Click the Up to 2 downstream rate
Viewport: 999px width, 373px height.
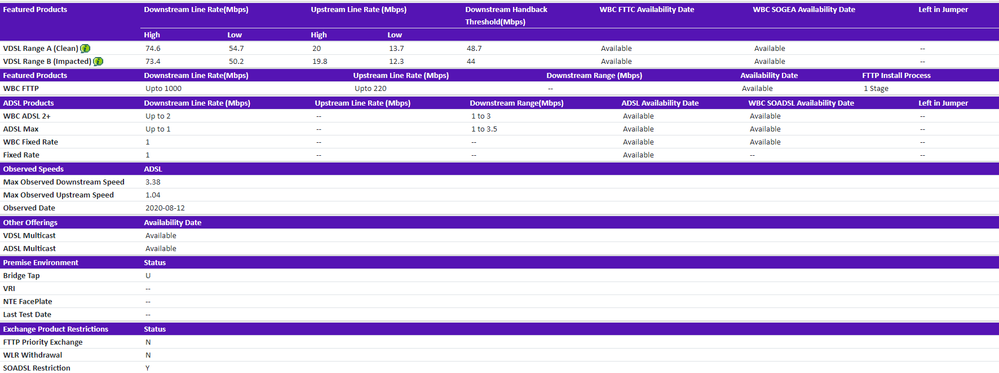tap(158, 116)
